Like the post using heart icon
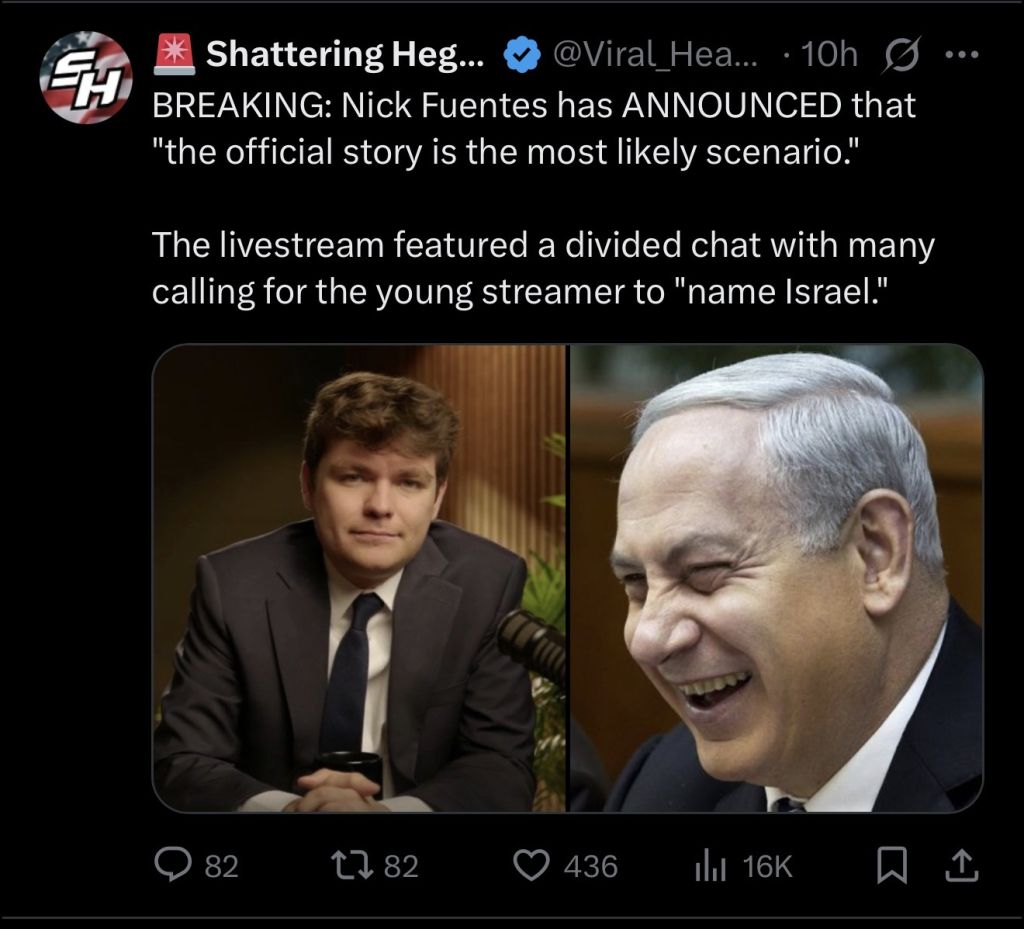1024x929 pixels. coord(531,866)
